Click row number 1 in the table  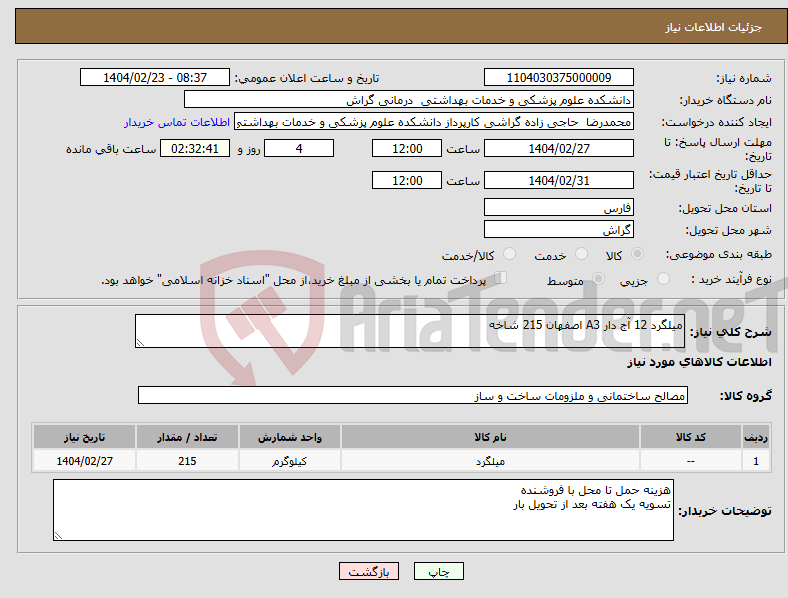click(756, 461)
